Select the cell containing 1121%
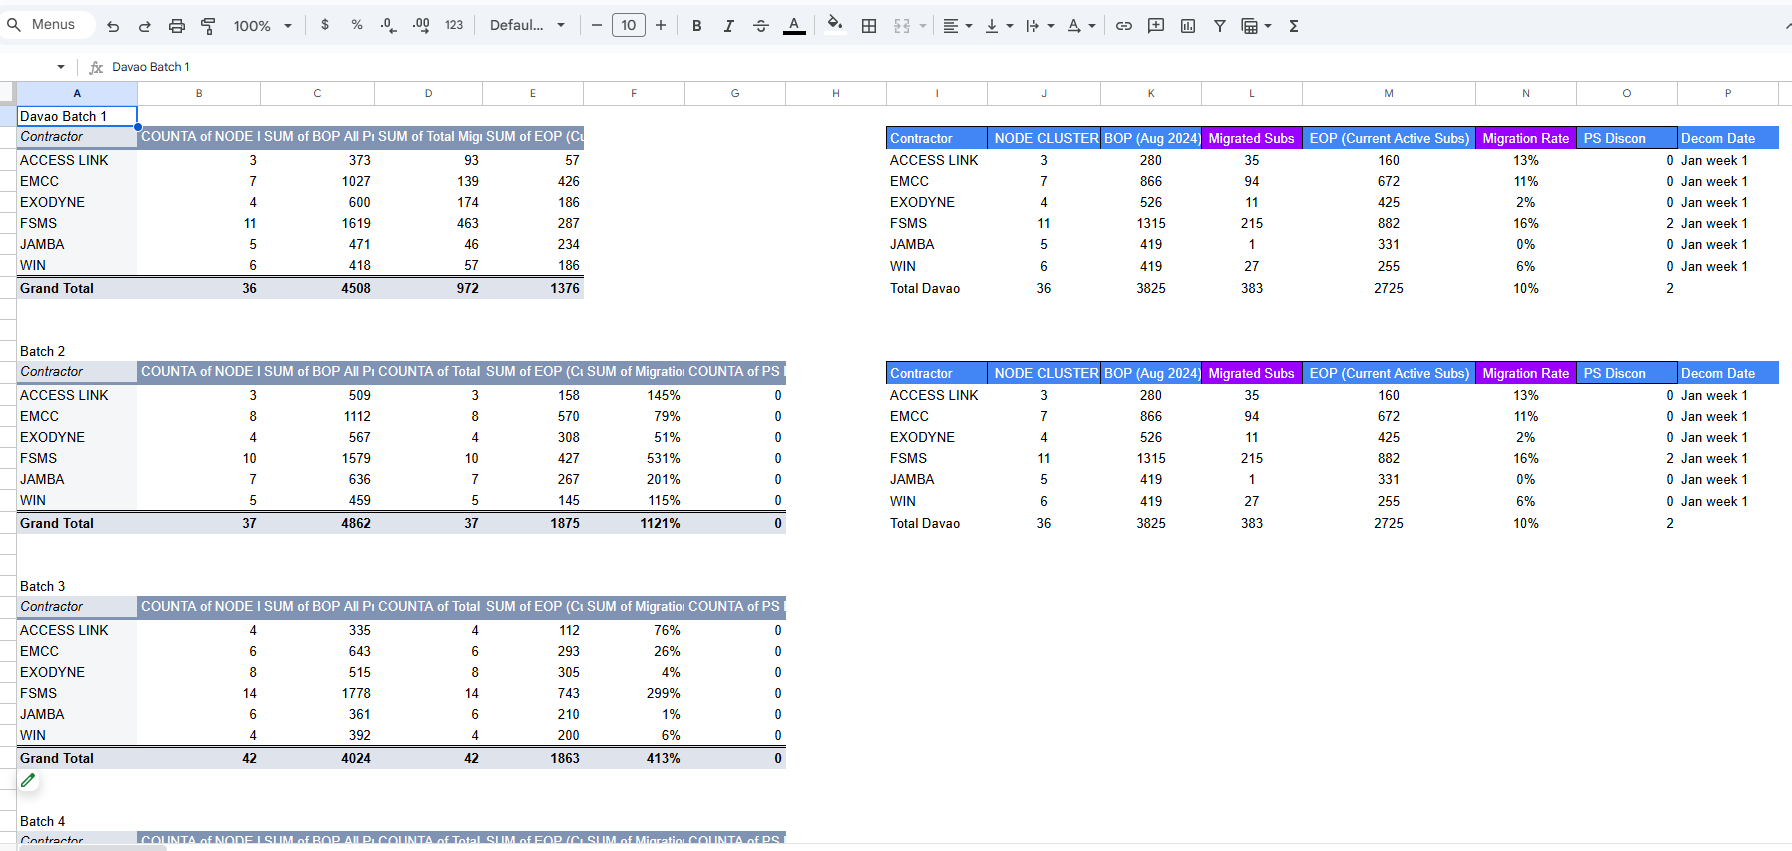 634,523
